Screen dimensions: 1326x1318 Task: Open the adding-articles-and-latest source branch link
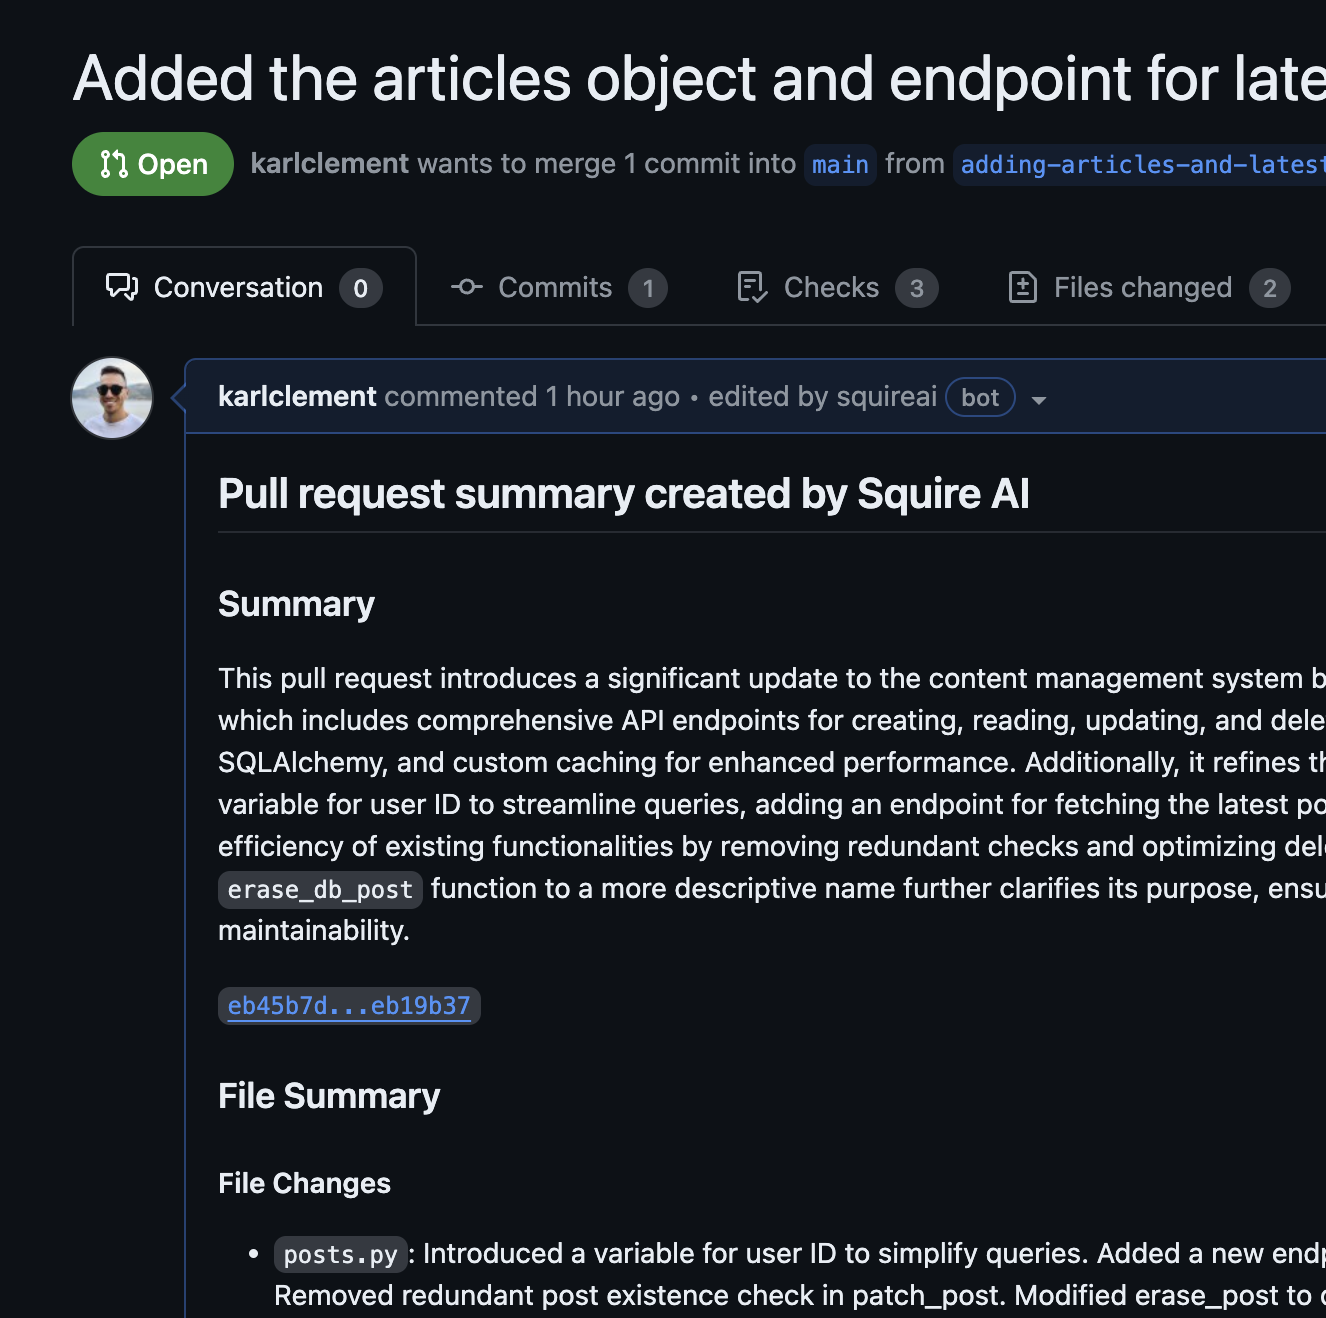(1140, 164)
